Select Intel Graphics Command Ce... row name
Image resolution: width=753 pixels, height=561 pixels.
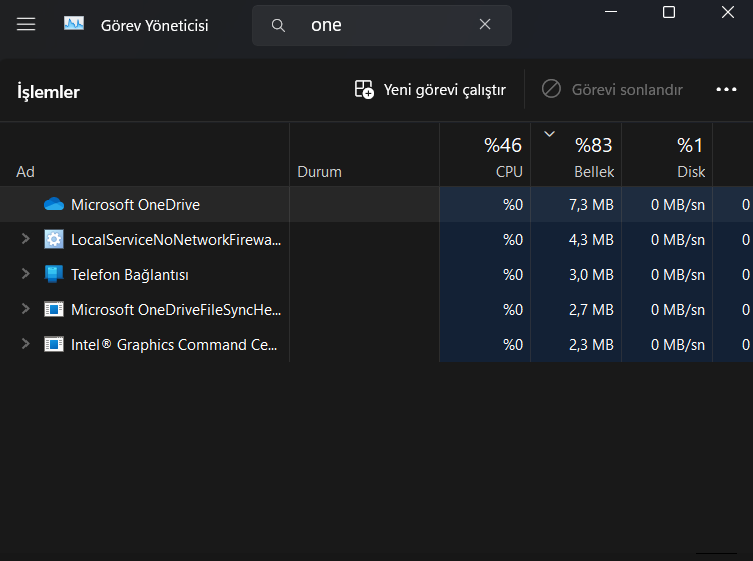click(x=174, y=345)
